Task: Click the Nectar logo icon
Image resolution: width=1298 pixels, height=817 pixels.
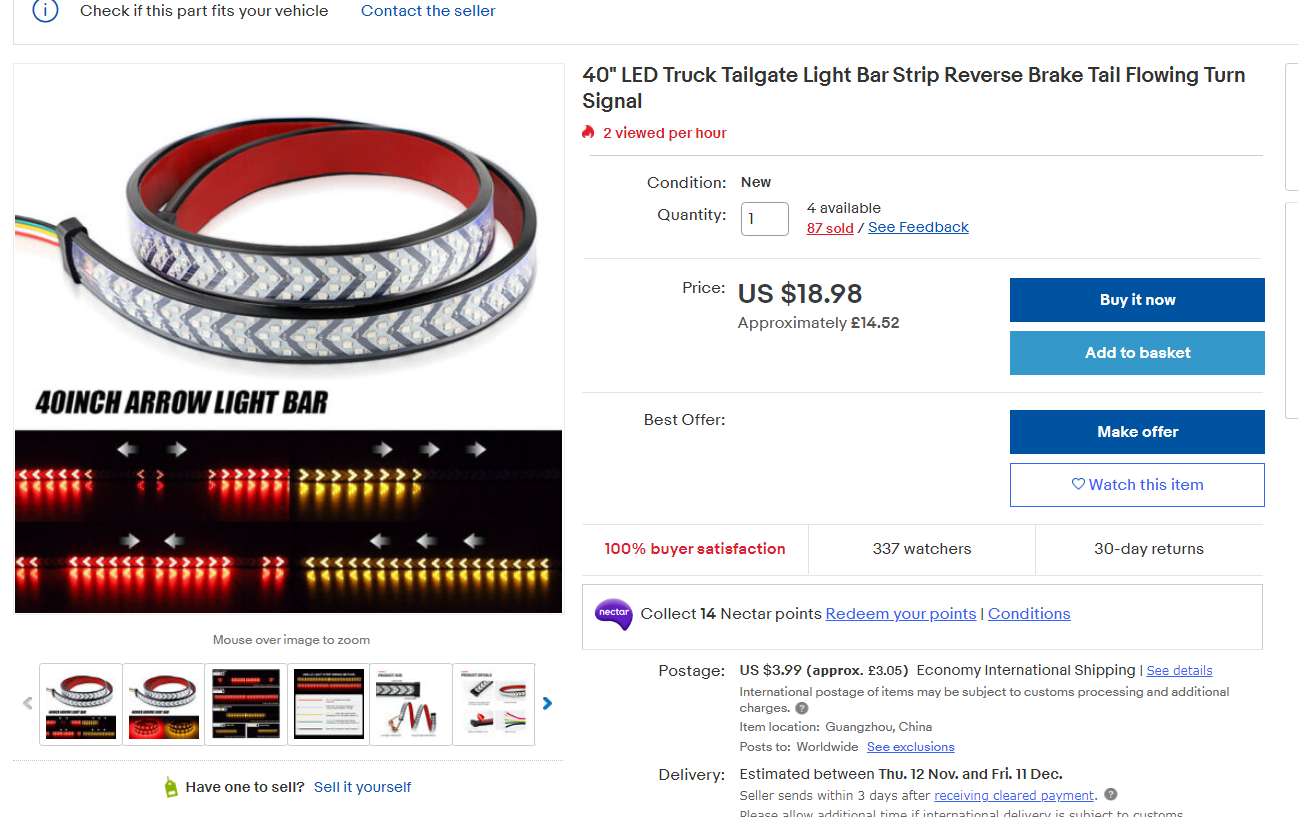Action: [613, 614]
